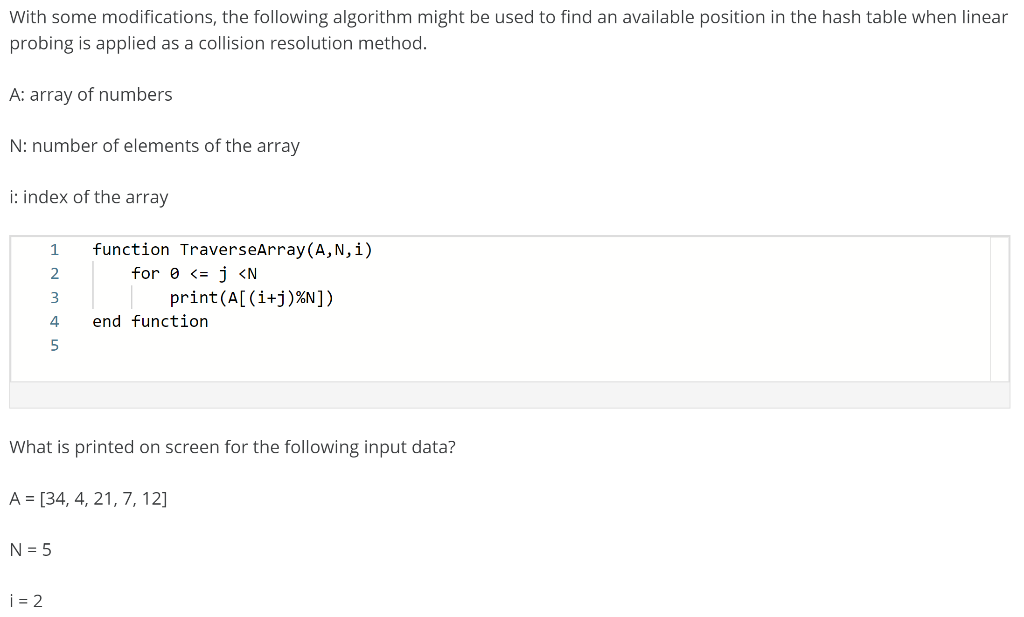The image size is (1024, 617).
Task: Click the print(A[(i+j)%N]) statement
Action: point(251,298)
